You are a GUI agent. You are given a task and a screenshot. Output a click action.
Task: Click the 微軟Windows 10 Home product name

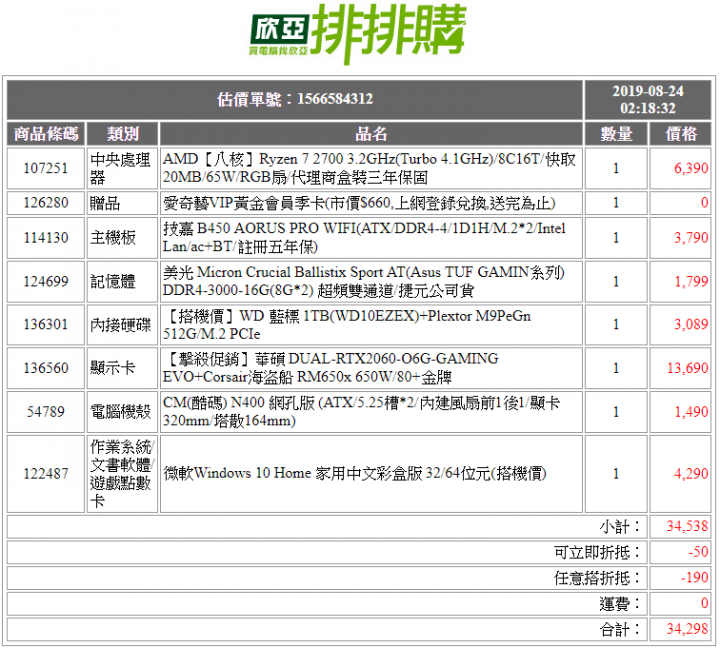354,473
